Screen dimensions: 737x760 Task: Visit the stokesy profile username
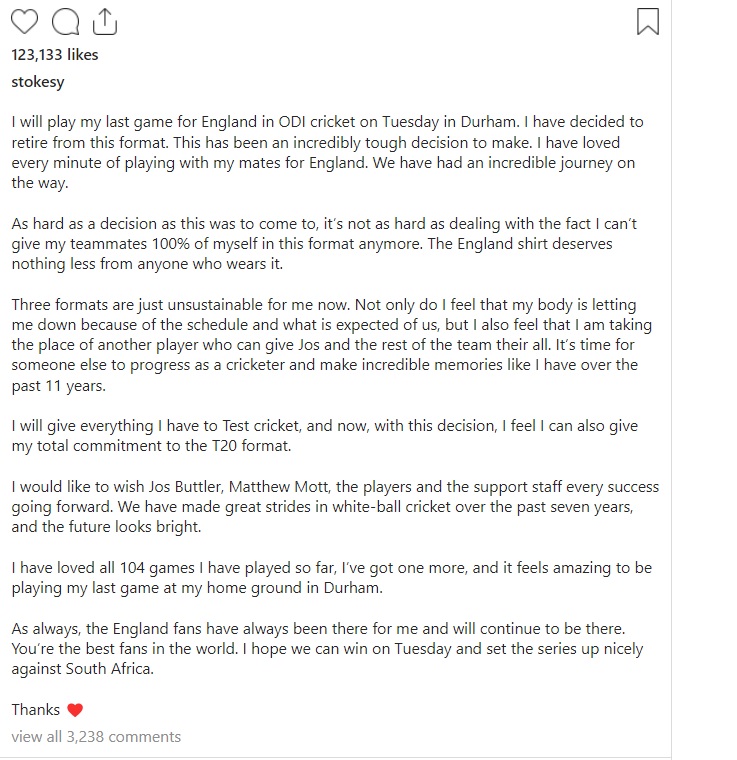[x=38, y=82]
